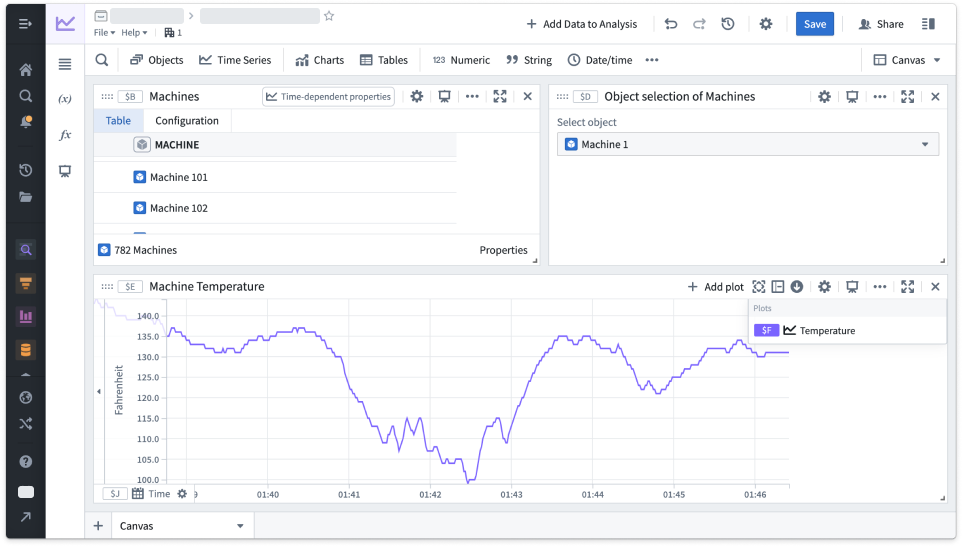Open the notifications bell icon

[x=25, y=121]
